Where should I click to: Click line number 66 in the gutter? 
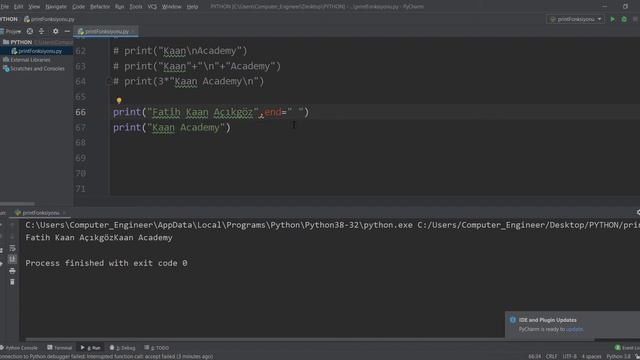[80, 112]
